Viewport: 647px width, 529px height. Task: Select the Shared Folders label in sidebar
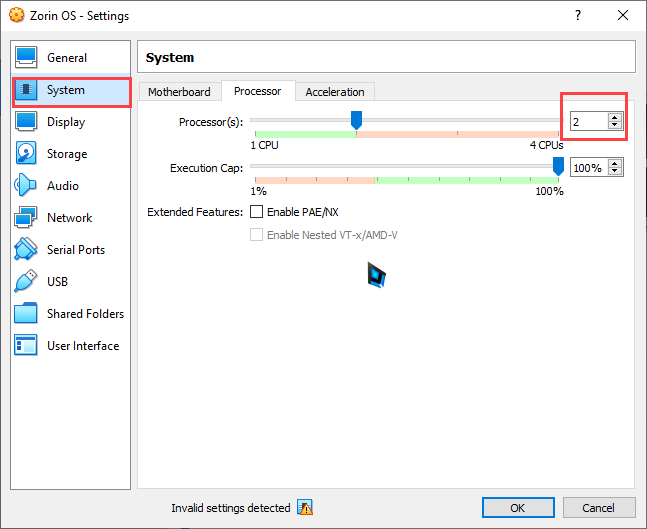coord(85,314)
